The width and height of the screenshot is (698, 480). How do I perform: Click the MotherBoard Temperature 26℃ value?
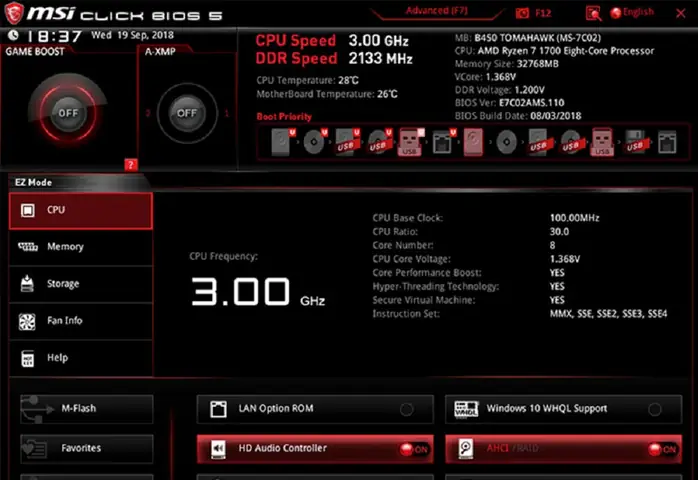tap(387, 94)
